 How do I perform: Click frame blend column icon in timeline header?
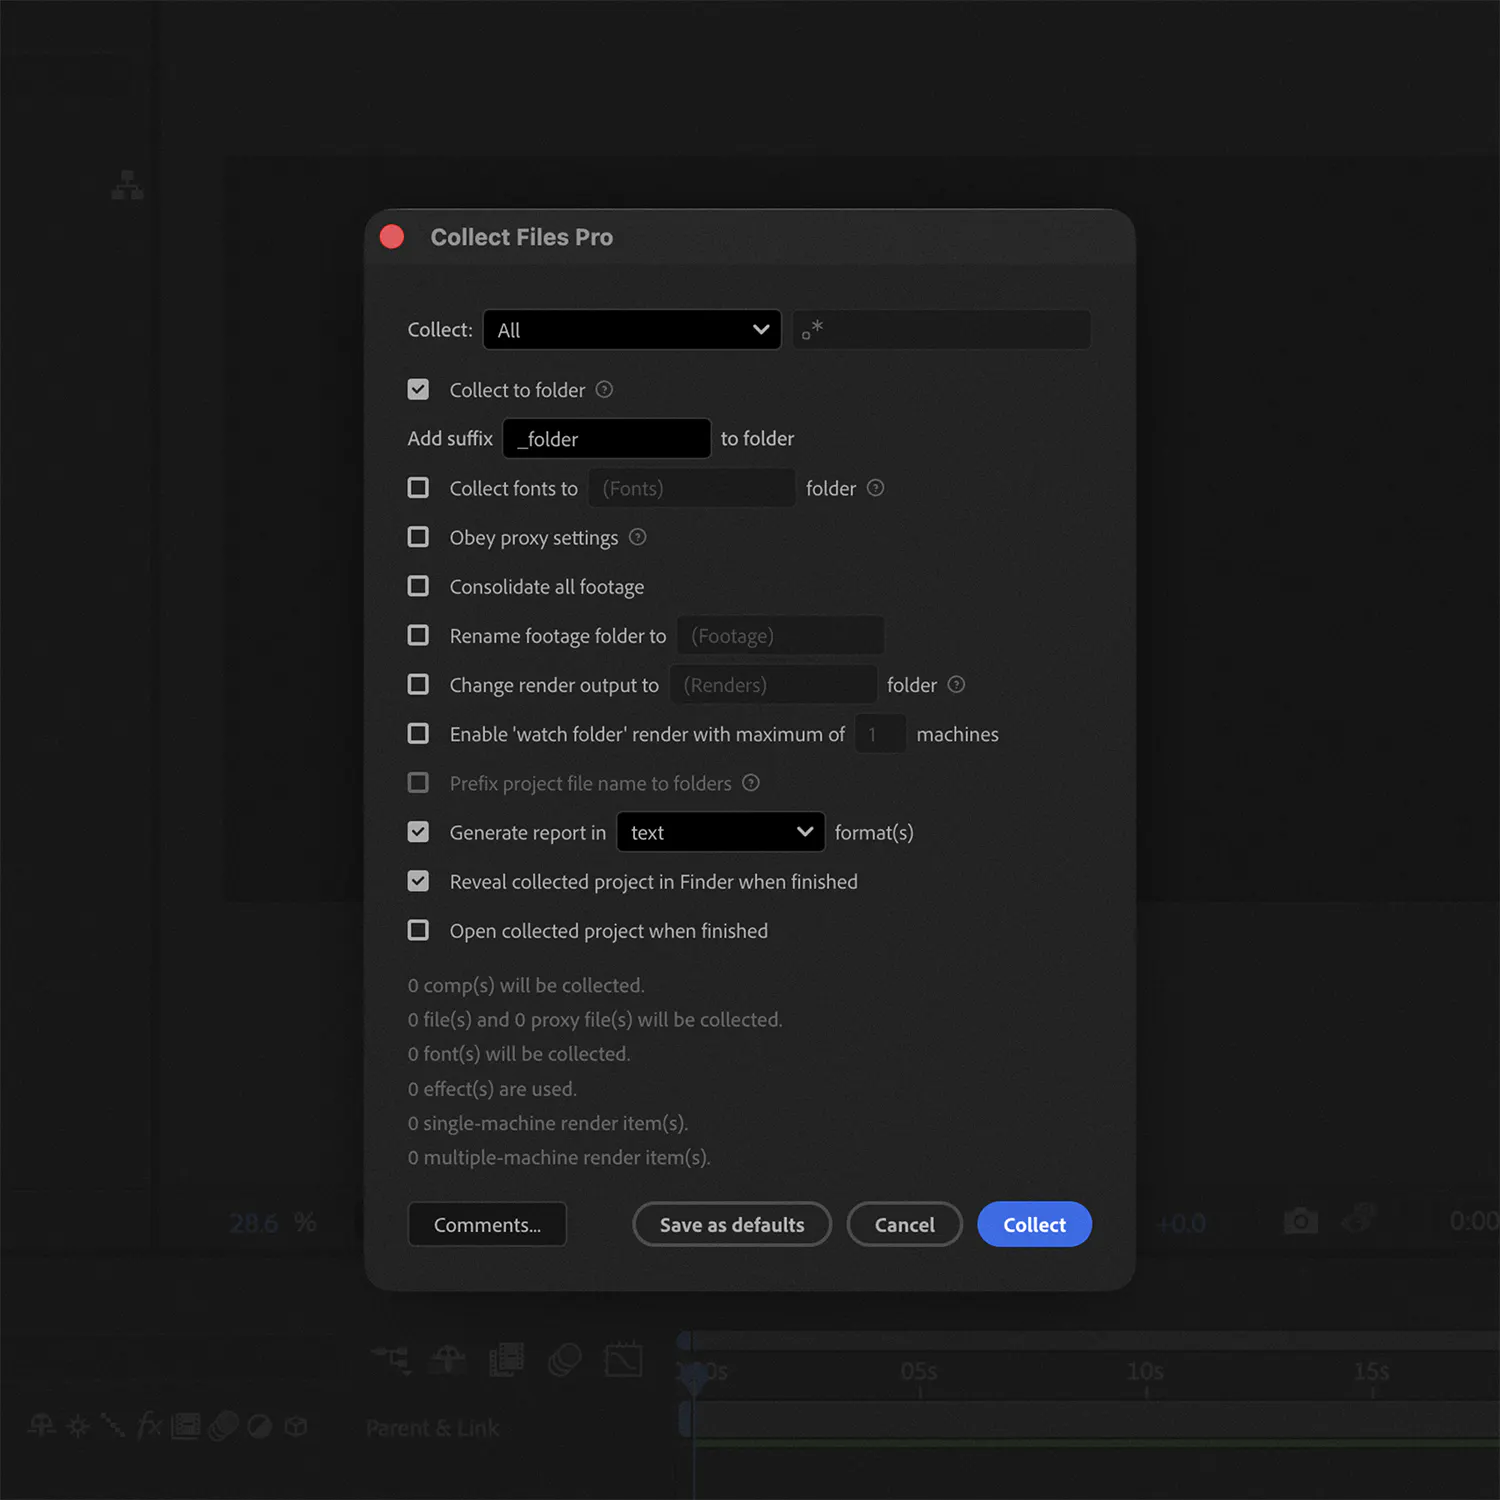[x=186, y=1426]
